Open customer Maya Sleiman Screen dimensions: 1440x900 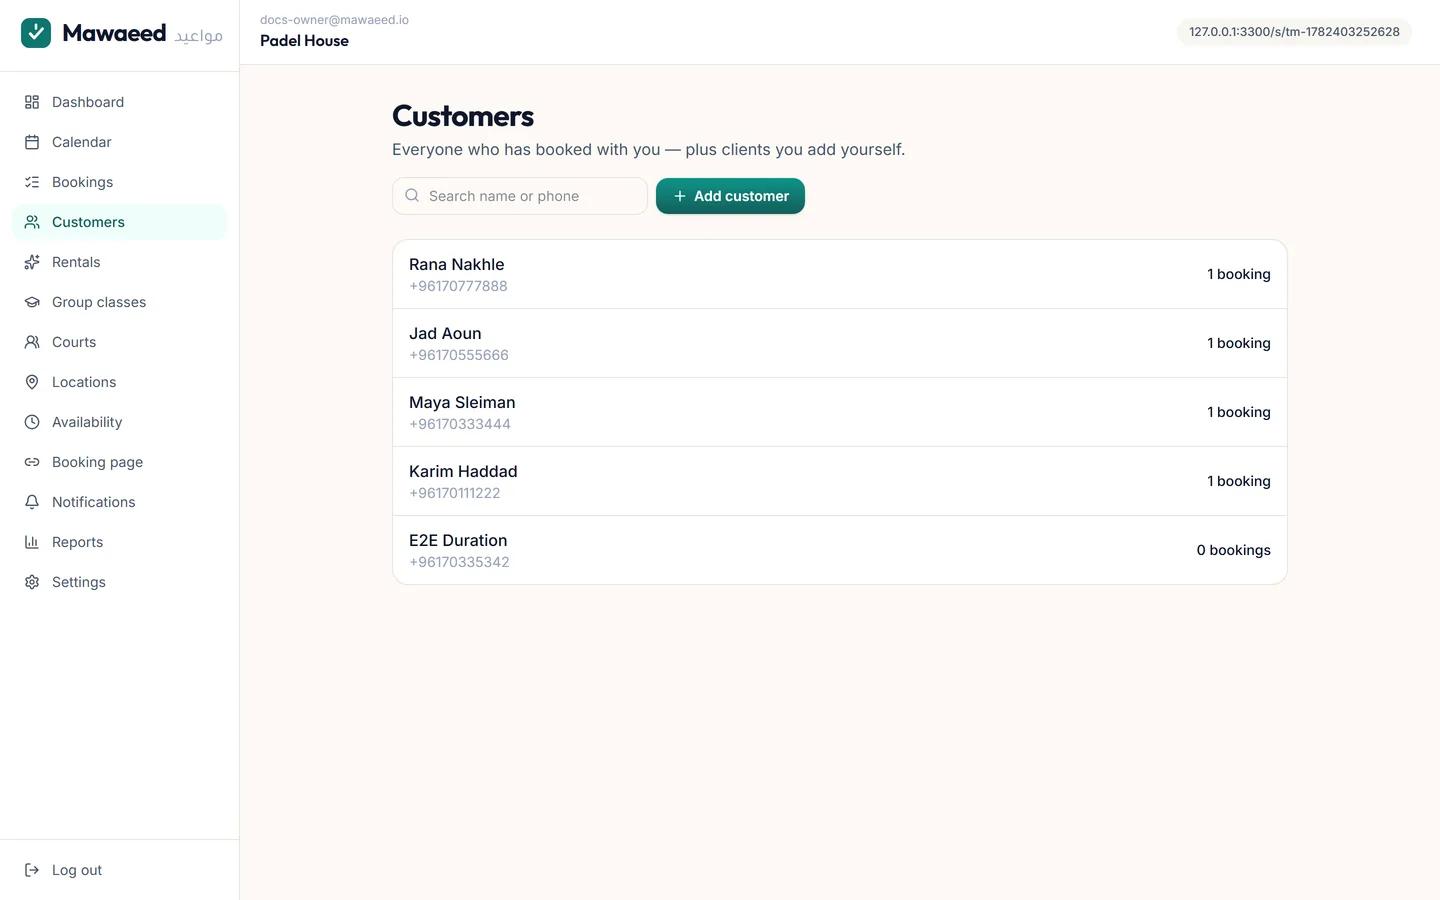click(840, 412)
